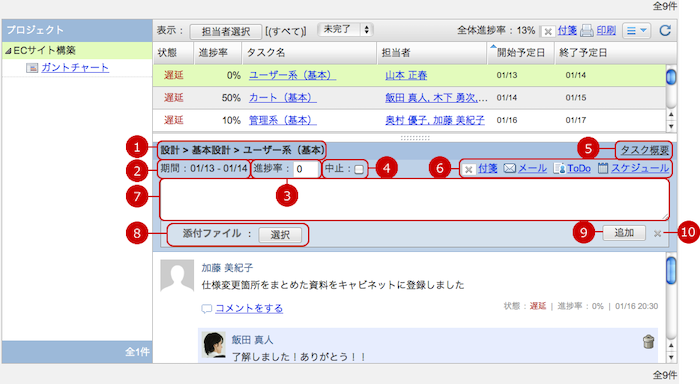
Task: Open the ガントチャート link
Action: [x=75, y=67]
